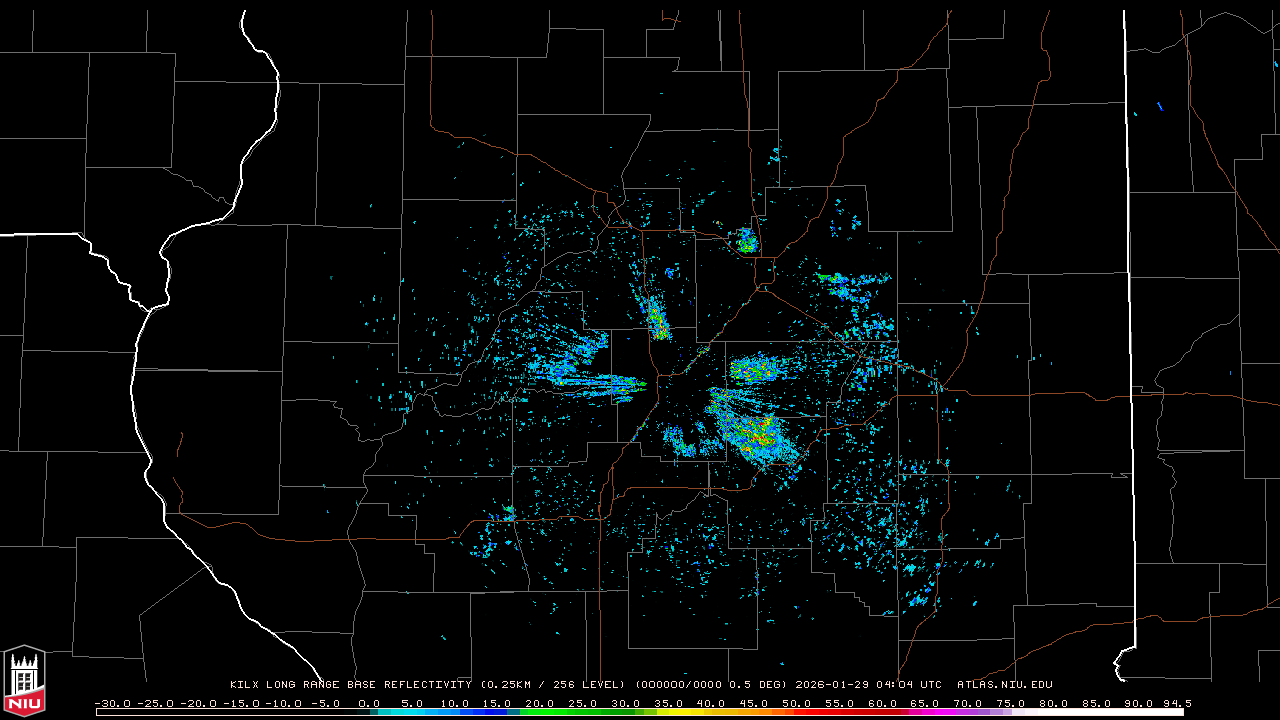Screen dimensions: 1280x720
Task: Click the NIU castle logo
Action: (x=24, y=681)
